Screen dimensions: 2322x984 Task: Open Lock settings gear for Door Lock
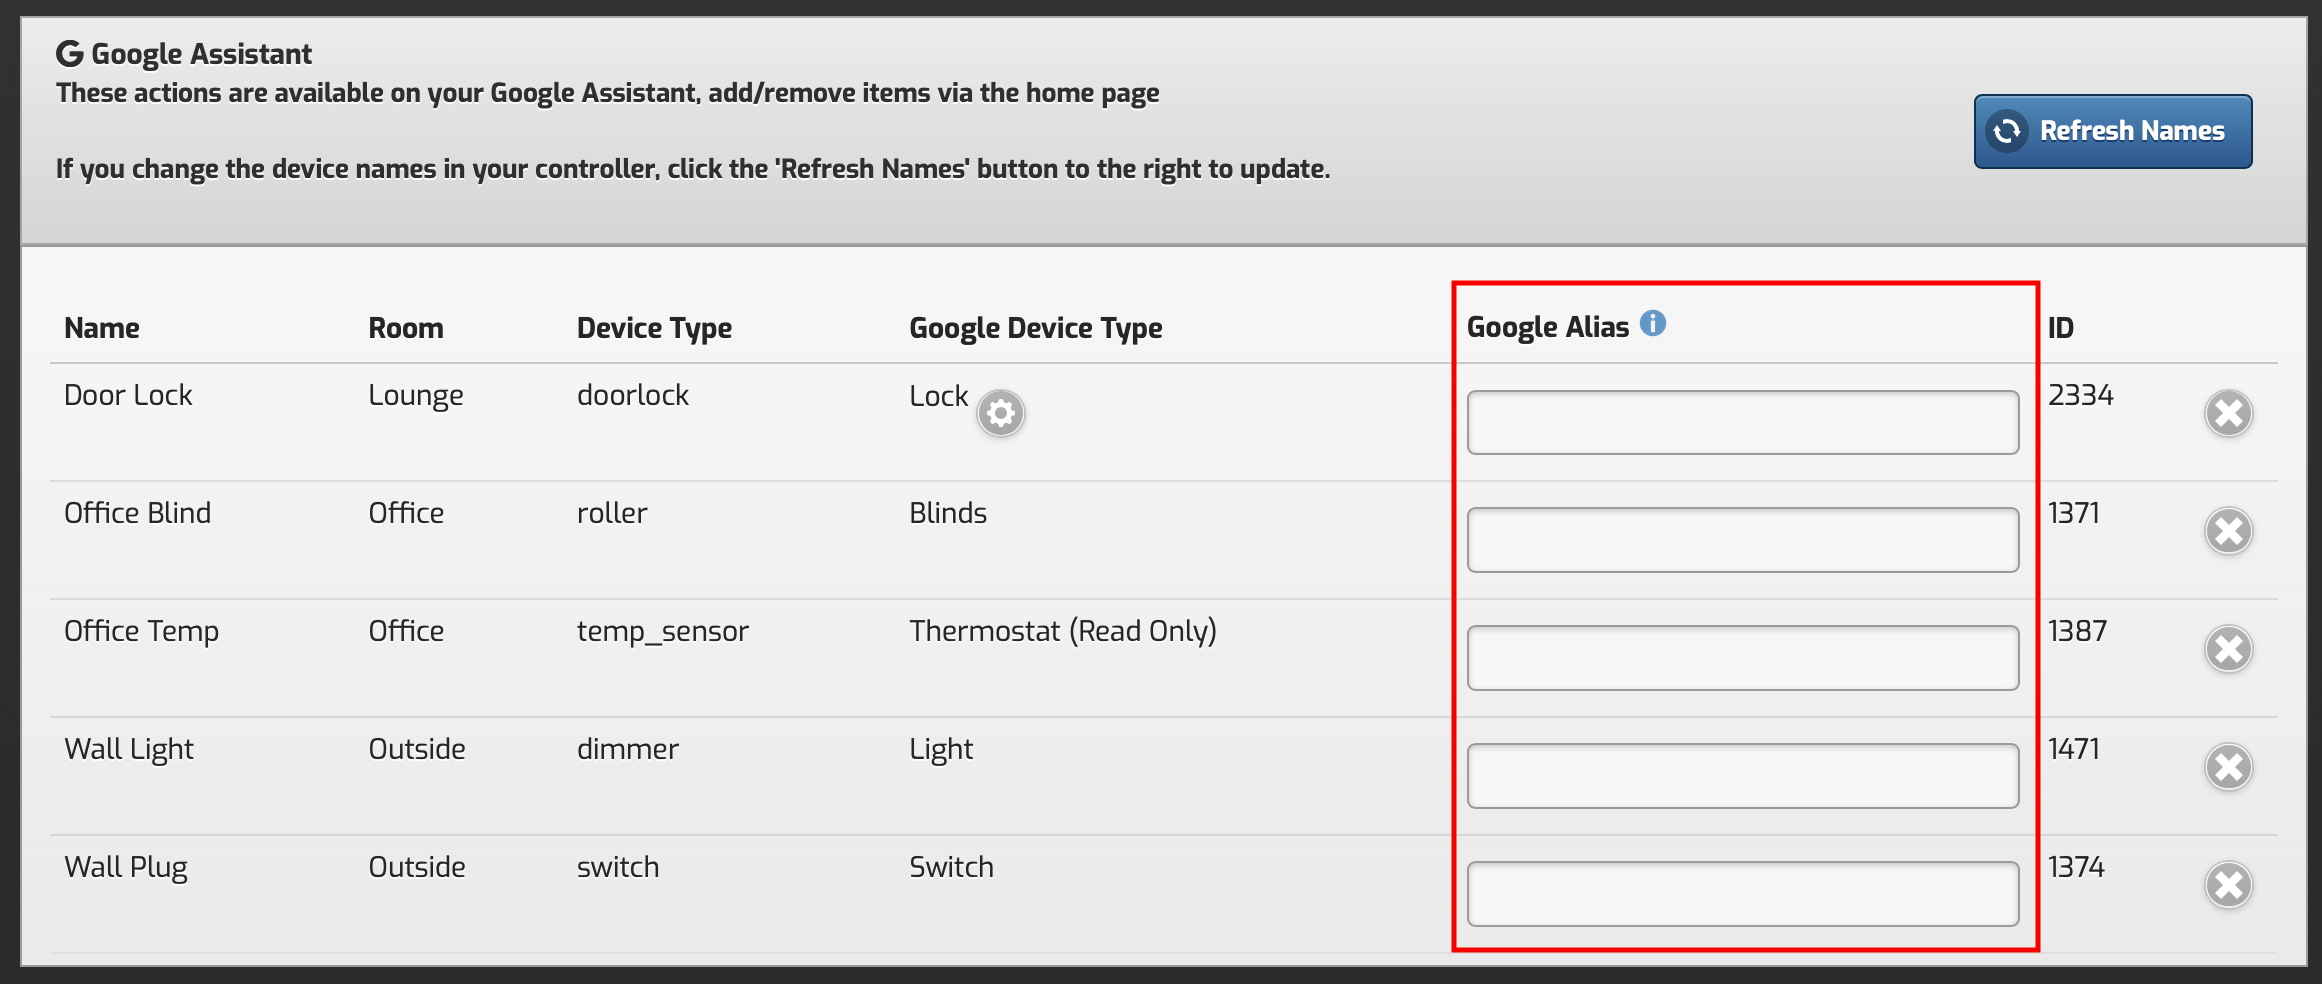pos(1001,413)
